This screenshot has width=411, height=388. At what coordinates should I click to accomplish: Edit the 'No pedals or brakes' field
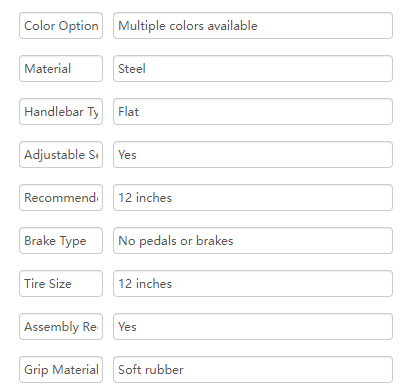(253, 241)
